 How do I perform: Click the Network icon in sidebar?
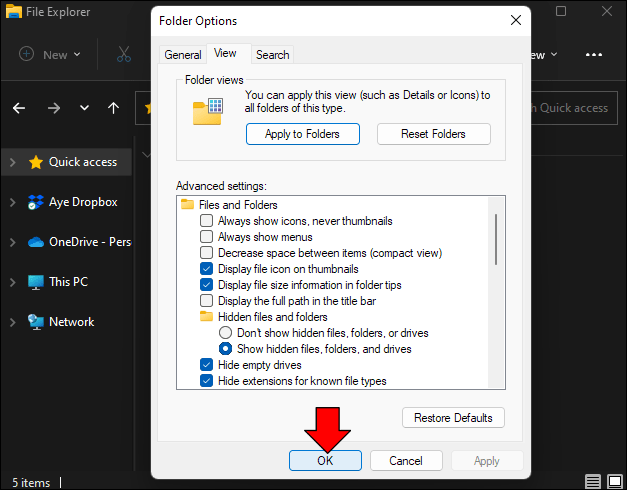[36, 322]
